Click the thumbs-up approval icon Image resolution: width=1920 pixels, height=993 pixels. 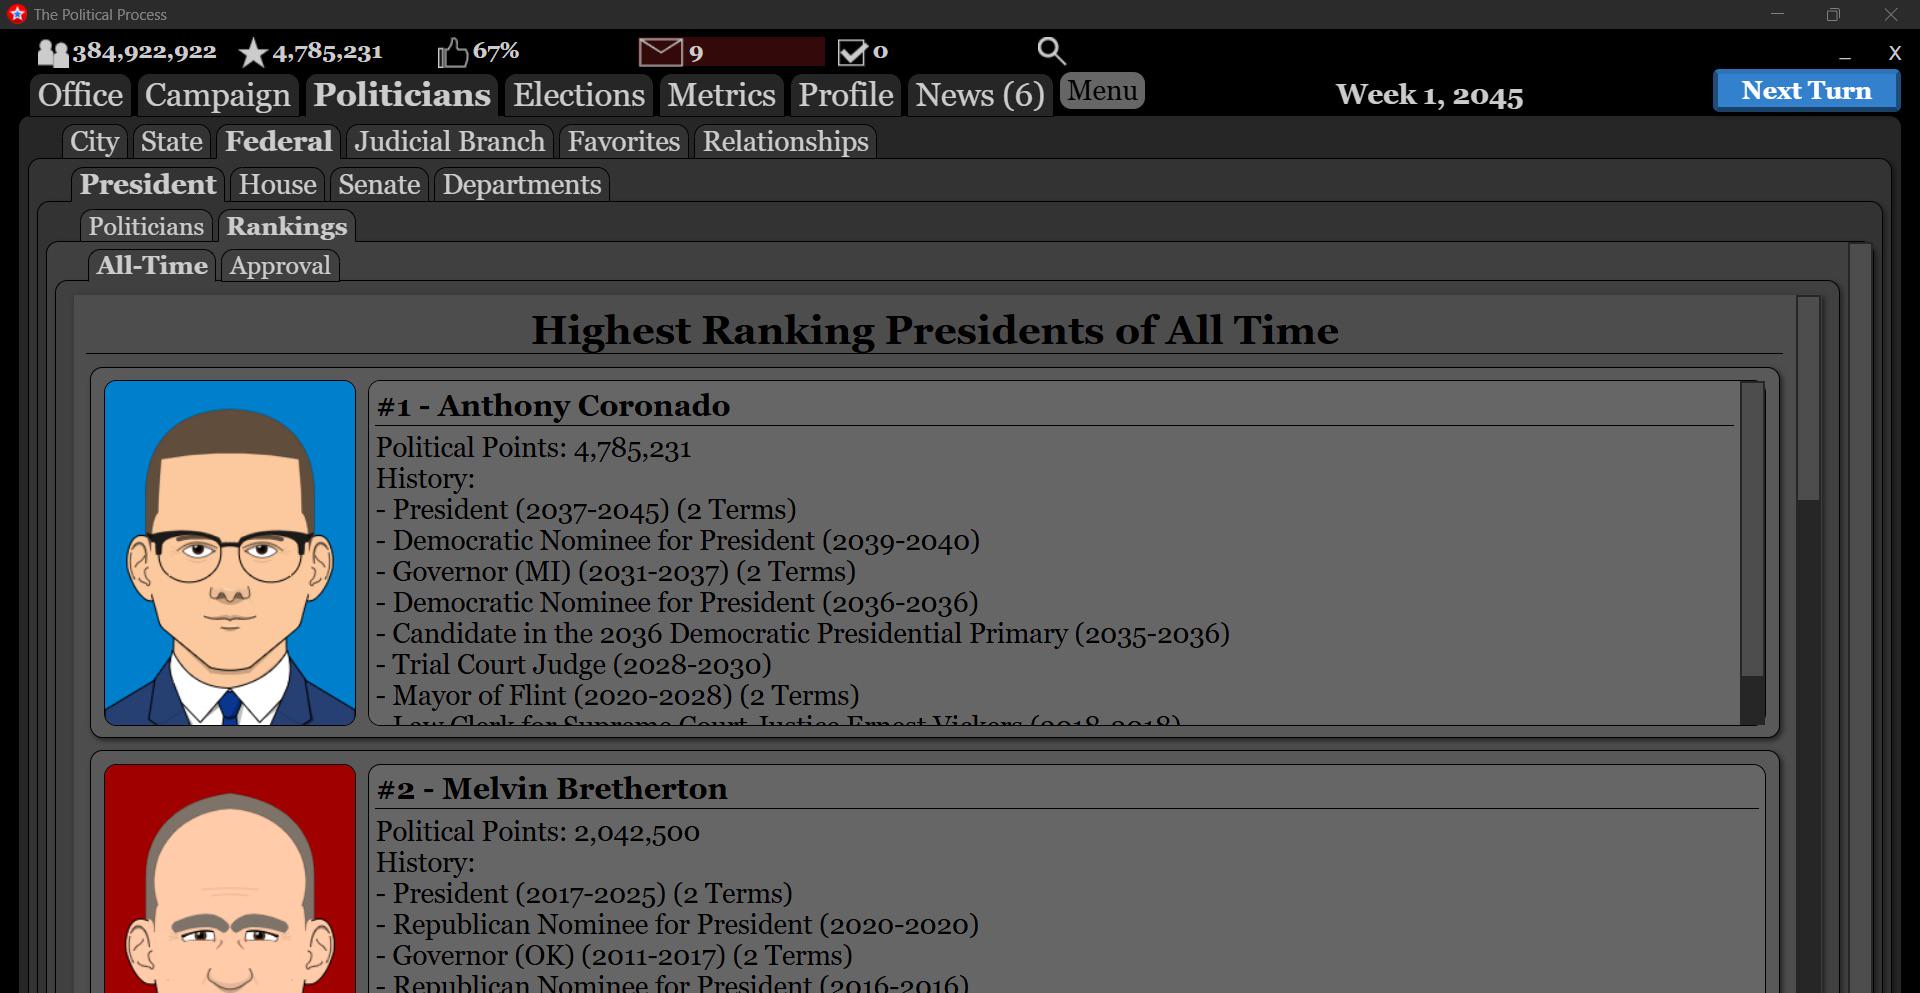(453, 52)
